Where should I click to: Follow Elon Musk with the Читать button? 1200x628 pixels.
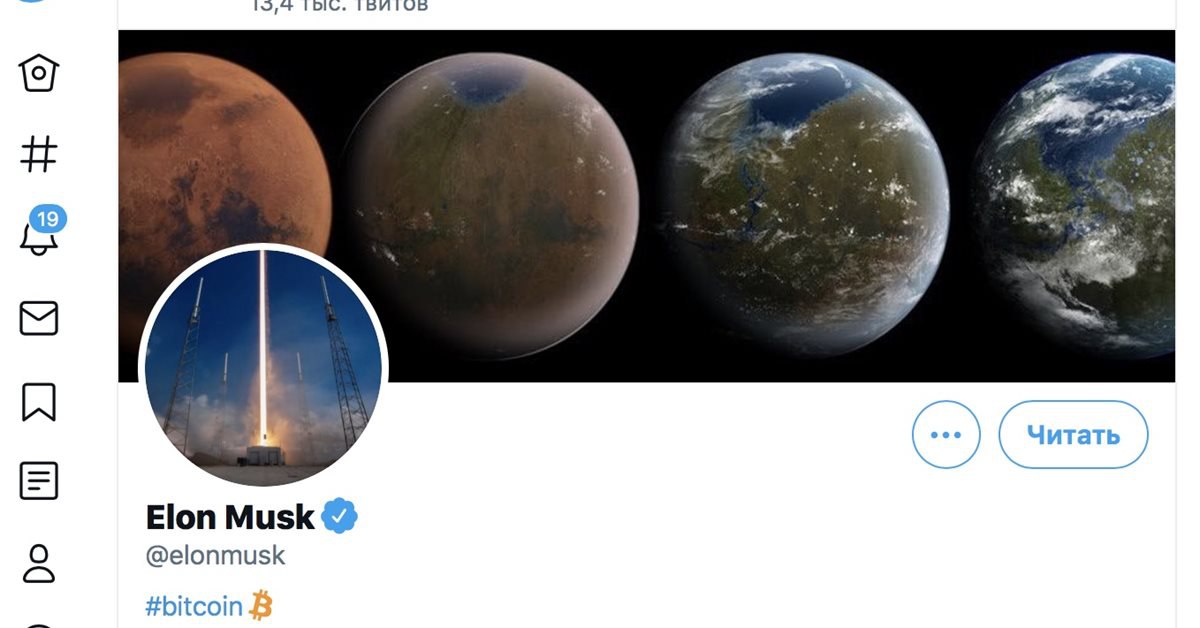click(x=1073, y=435)
